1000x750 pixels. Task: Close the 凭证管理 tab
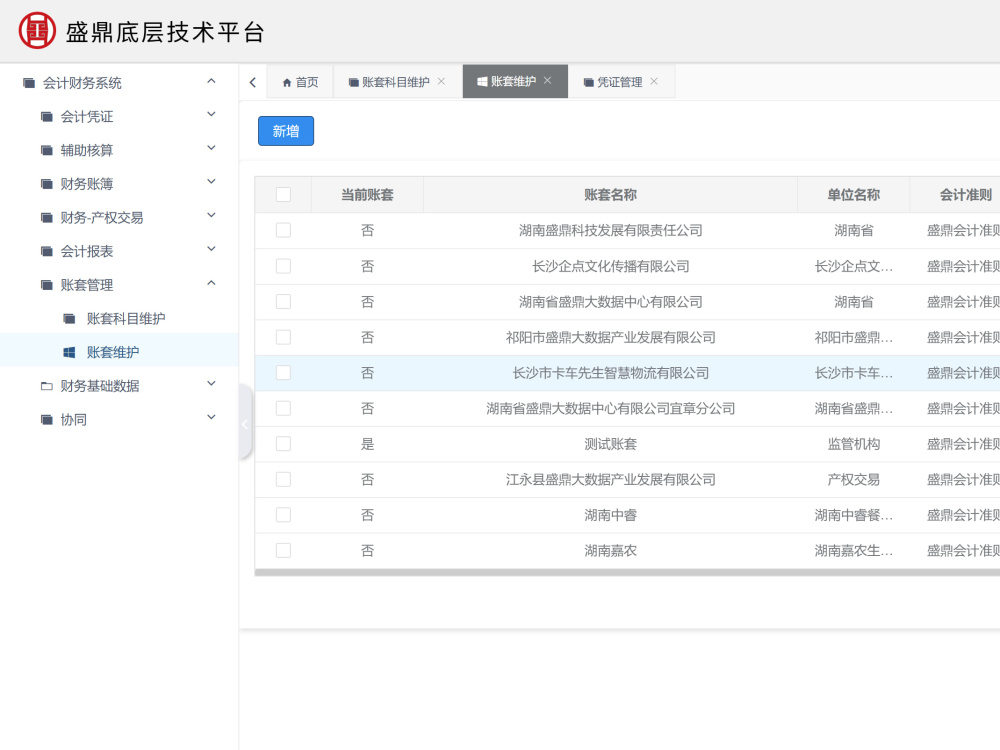coord(654,81)
